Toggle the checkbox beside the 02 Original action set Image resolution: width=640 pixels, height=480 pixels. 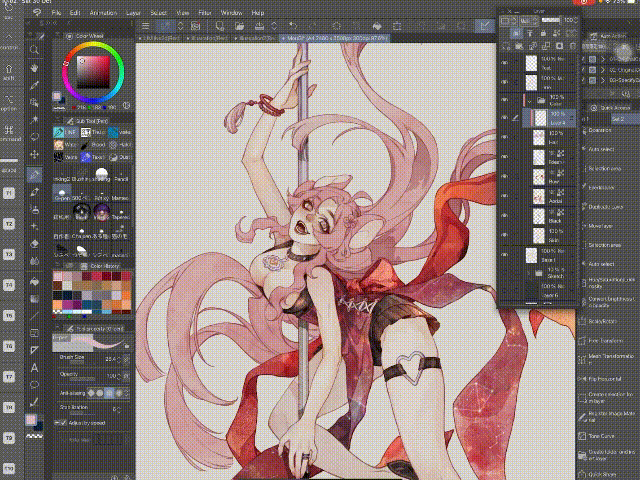point(593,70)
